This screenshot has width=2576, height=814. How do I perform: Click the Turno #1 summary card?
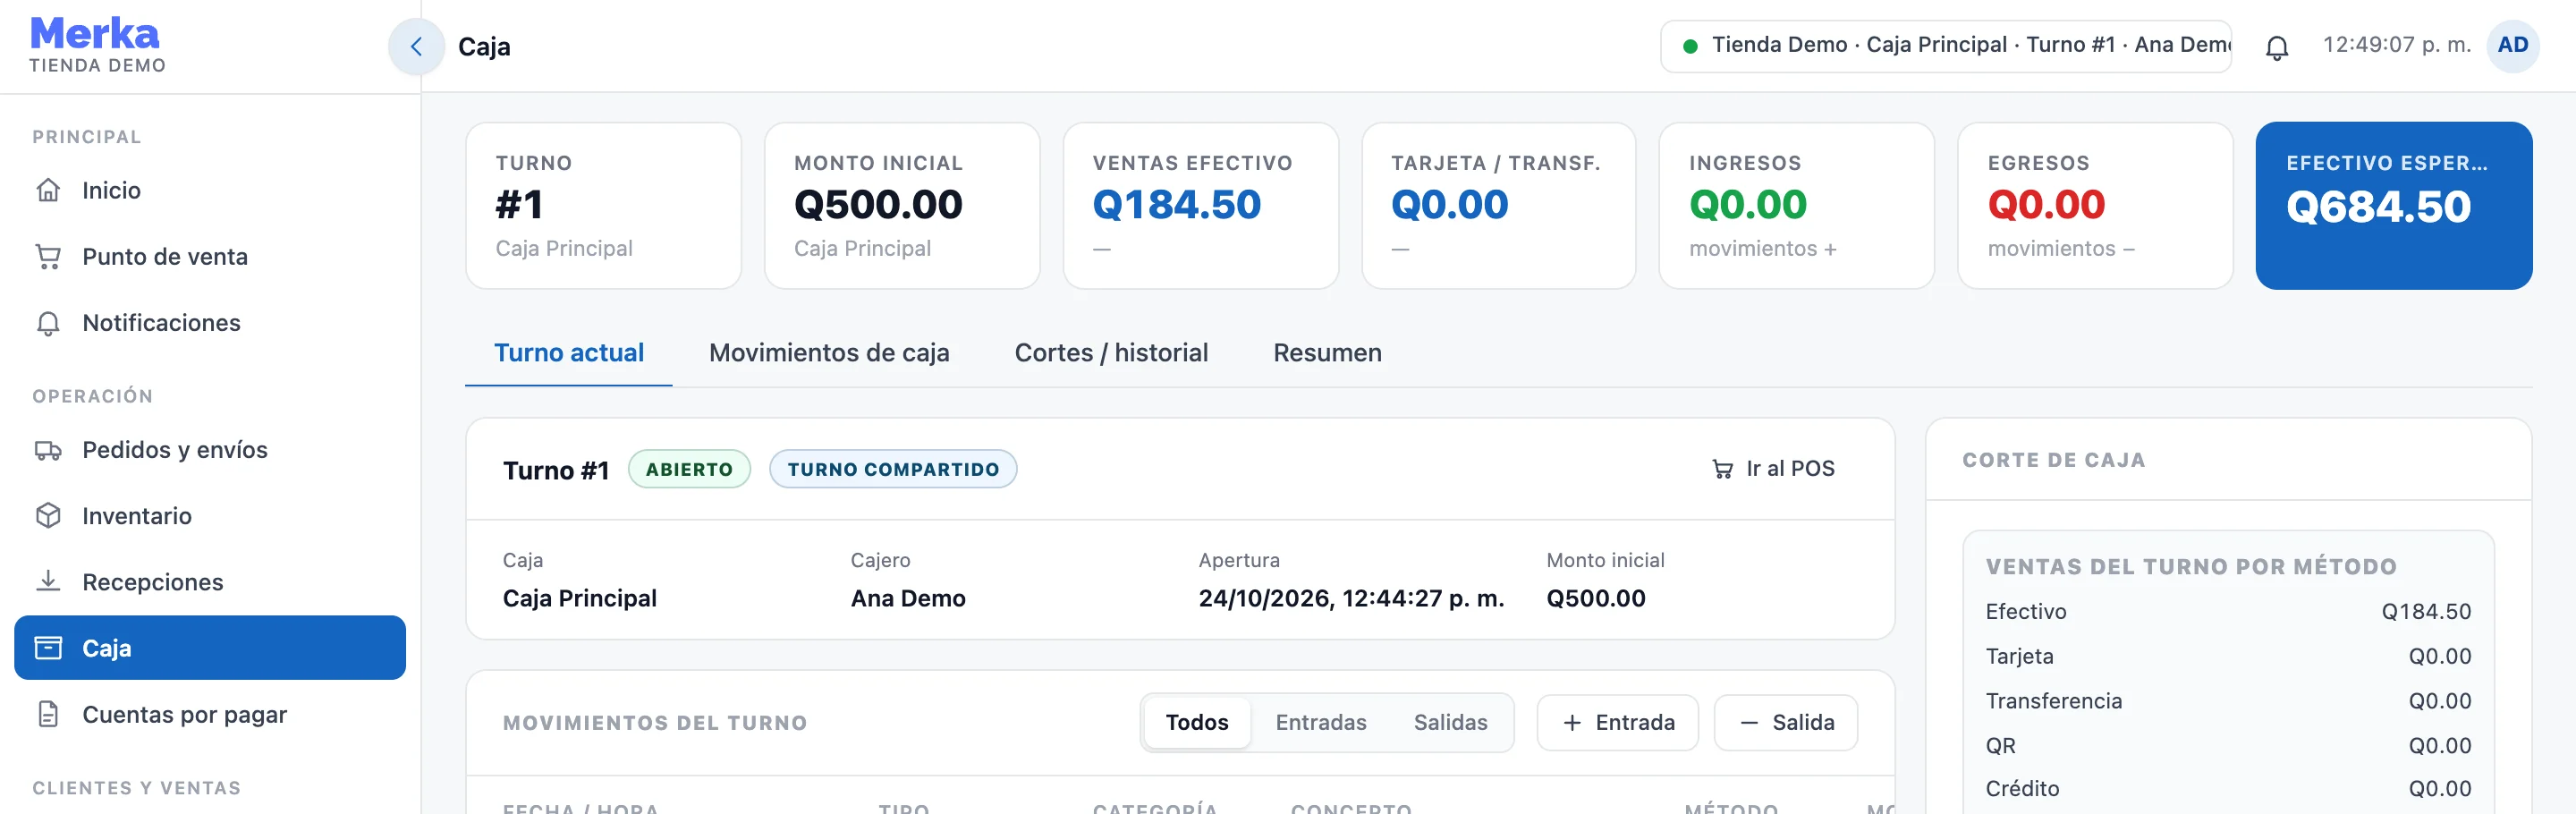(x=603, y=206)
